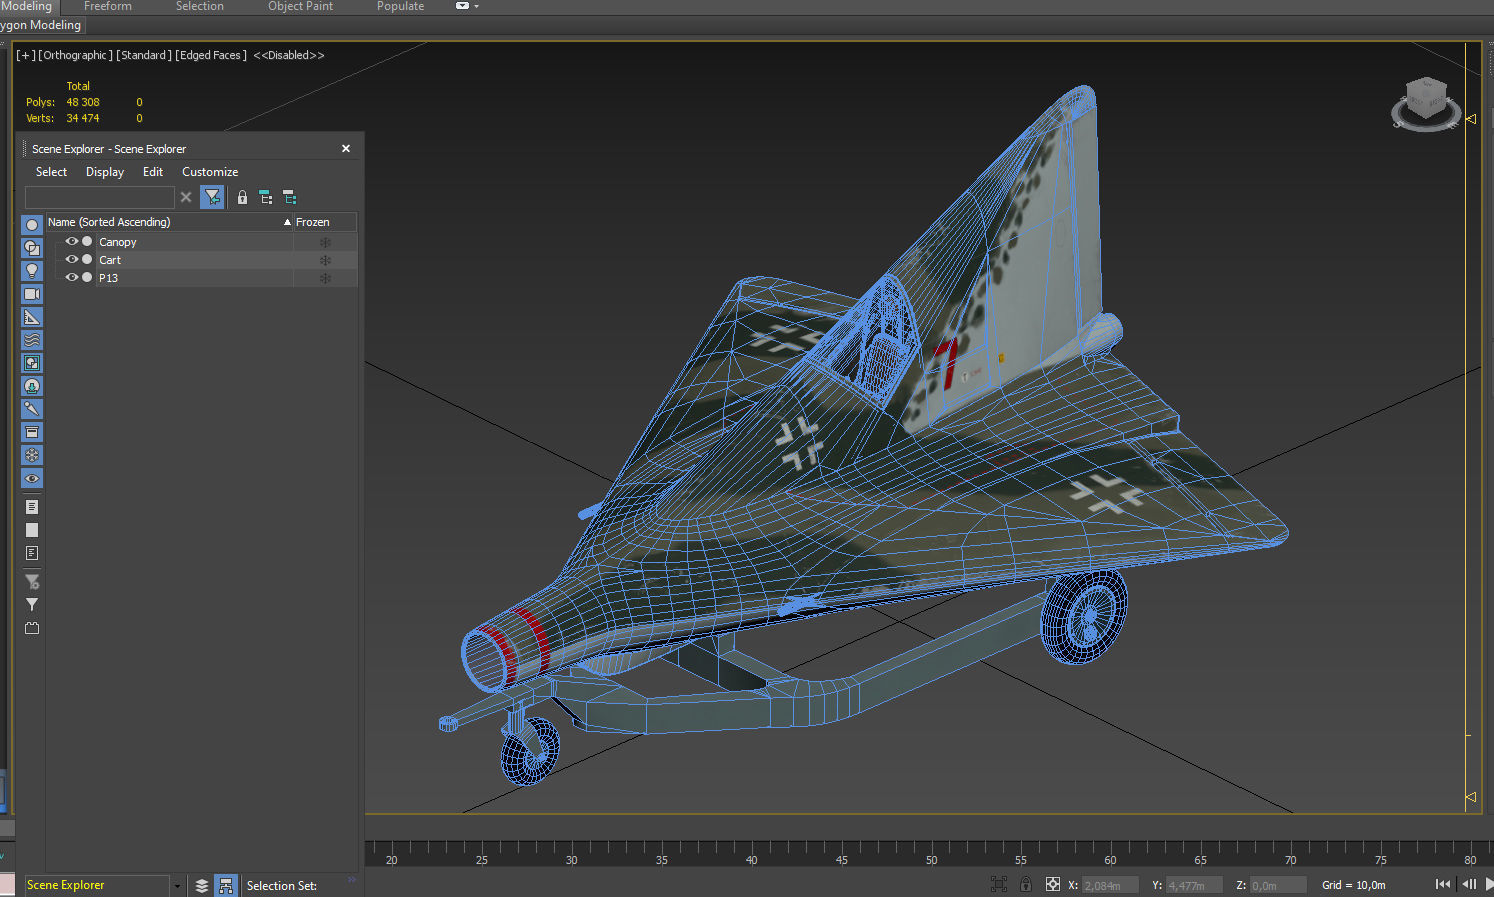This screenshot has height=897, width=1494.
Task: Click the Frozen column header
Action: (x=325, y=222)
